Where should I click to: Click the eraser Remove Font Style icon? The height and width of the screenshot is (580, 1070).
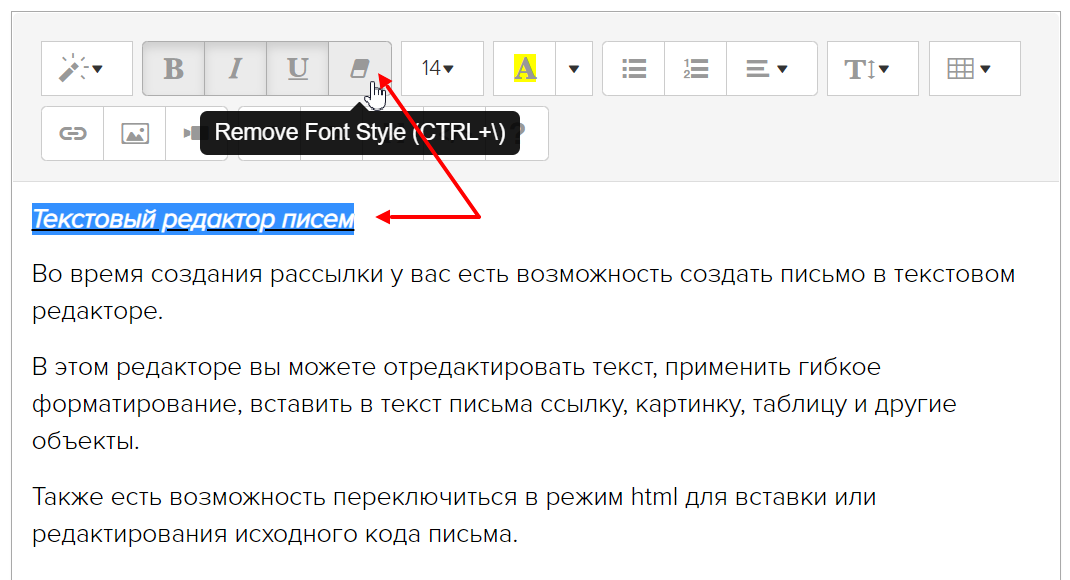[359, 69]
